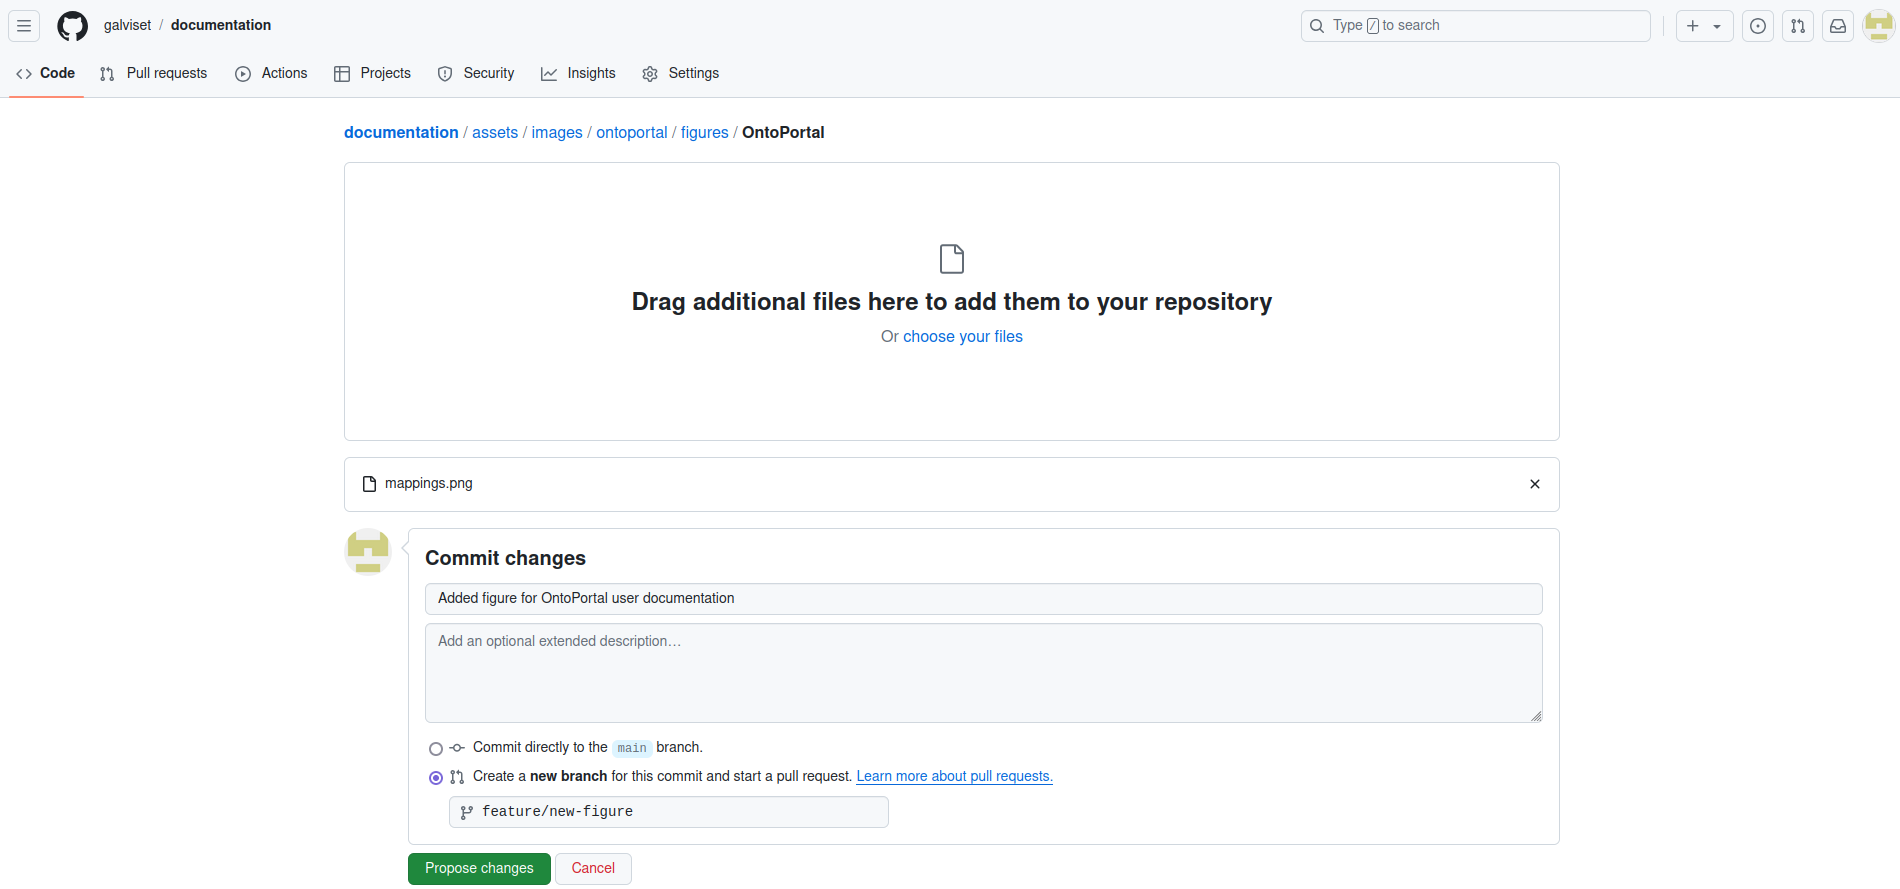Select create a new branch option
The image size is (1900, 889).
click(436, 778)
